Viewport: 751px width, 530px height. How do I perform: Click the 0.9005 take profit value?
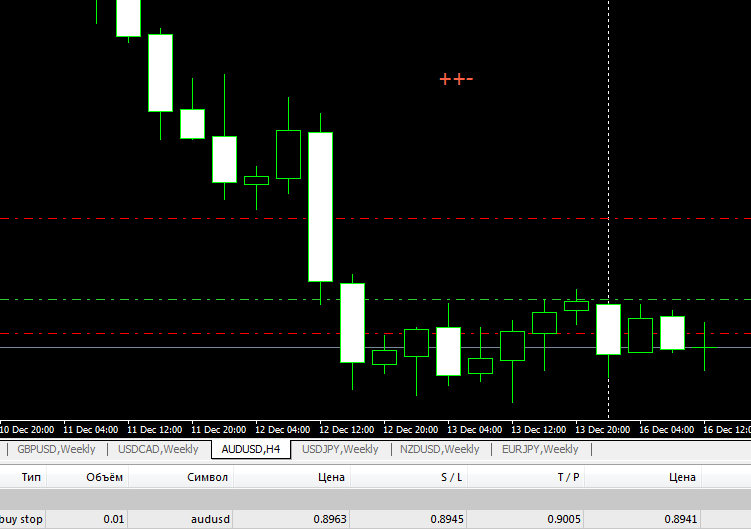click(526, 519)
